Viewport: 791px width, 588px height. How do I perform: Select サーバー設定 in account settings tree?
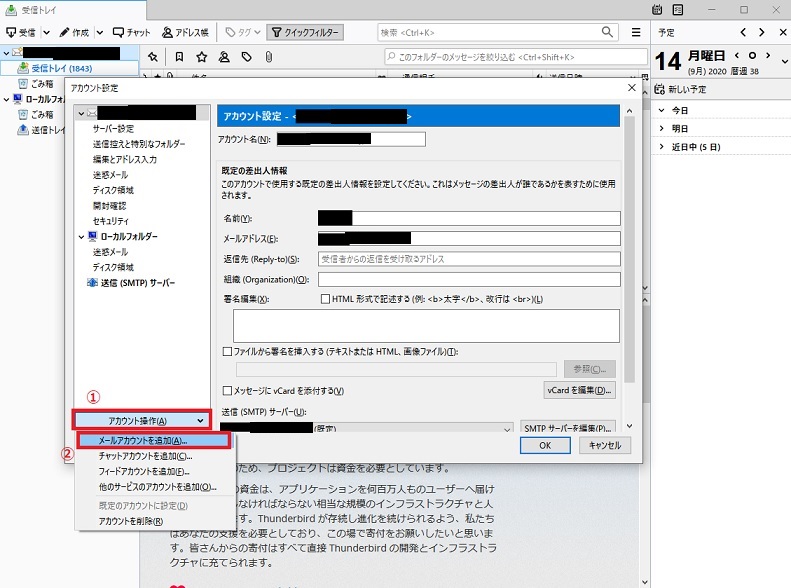point(113,129)
